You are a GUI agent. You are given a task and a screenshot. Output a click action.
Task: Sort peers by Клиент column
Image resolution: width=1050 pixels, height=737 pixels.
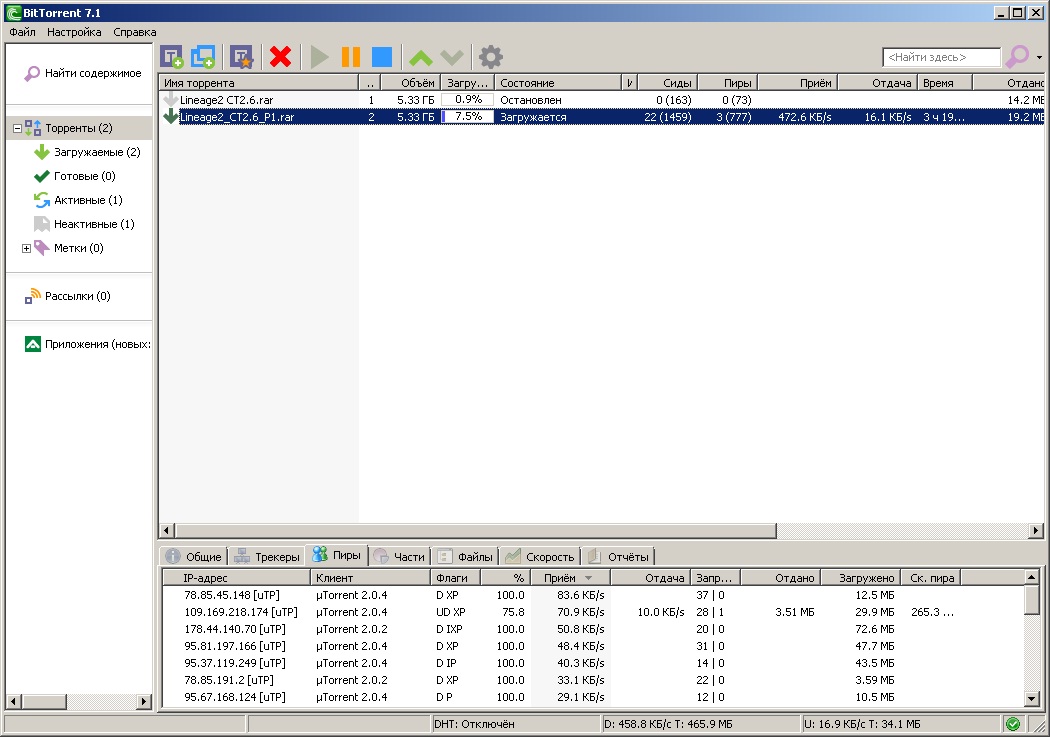(370, 578)
